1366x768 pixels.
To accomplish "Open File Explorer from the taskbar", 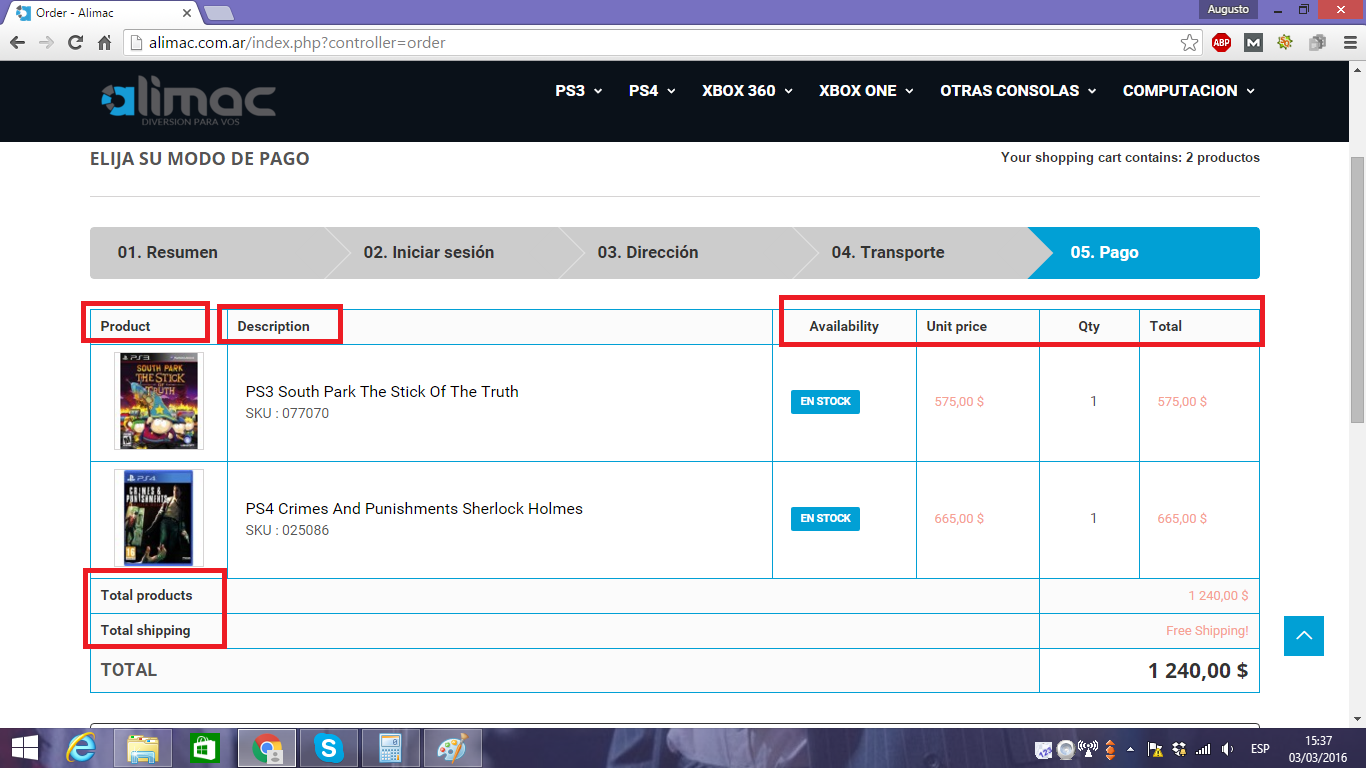I will pos(143,748).
